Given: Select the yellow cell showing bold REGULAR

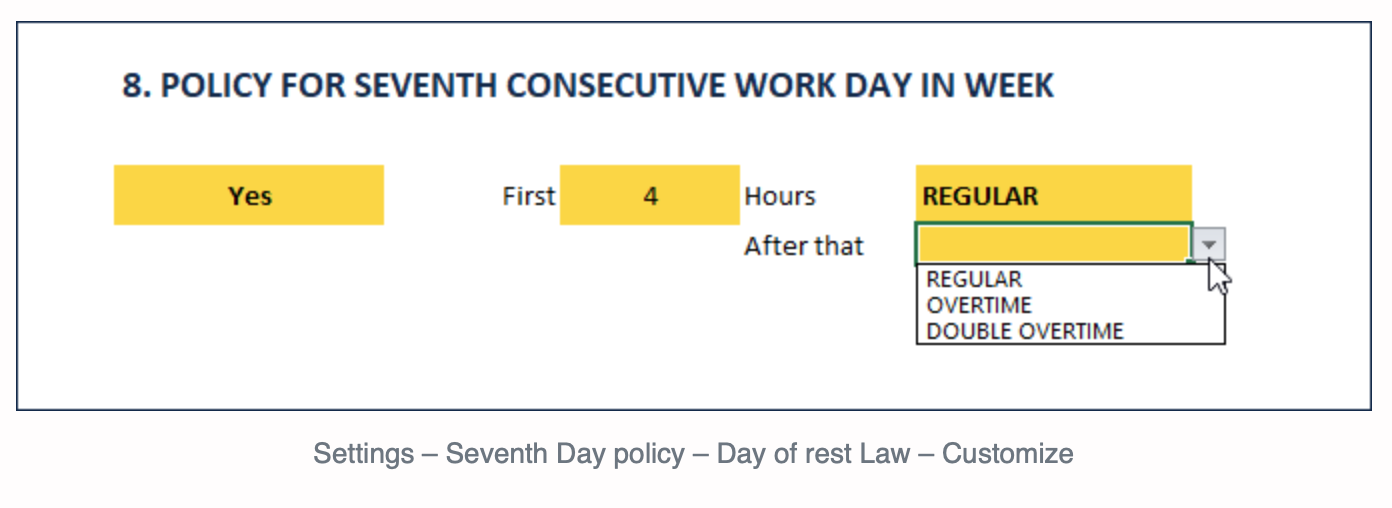Looking at the screenshot, I should (1054, 195).
